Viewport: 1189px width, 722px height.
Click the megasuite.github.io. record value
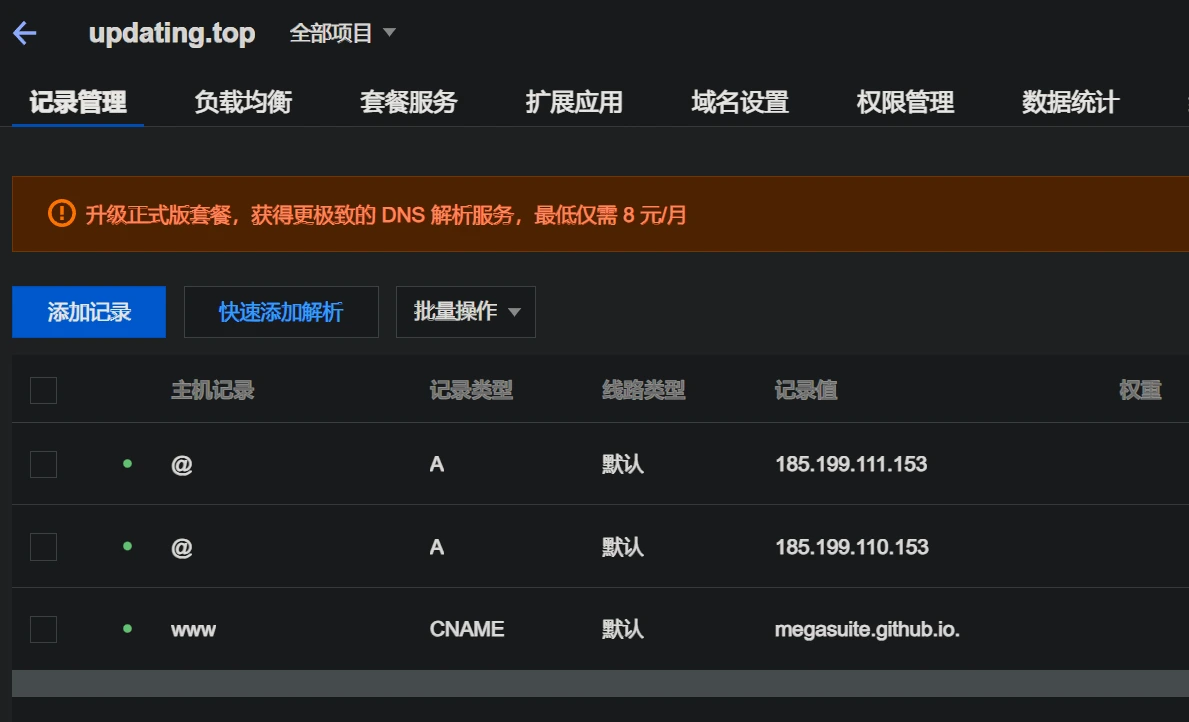point(867,629)
